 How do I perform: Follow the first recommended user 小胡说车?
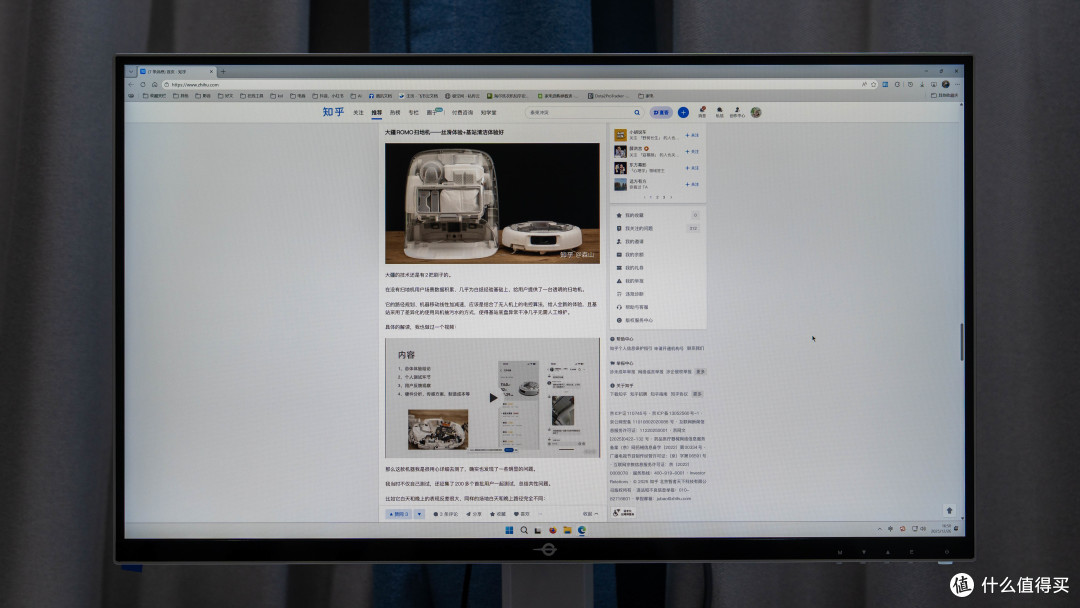pos(692,135)
